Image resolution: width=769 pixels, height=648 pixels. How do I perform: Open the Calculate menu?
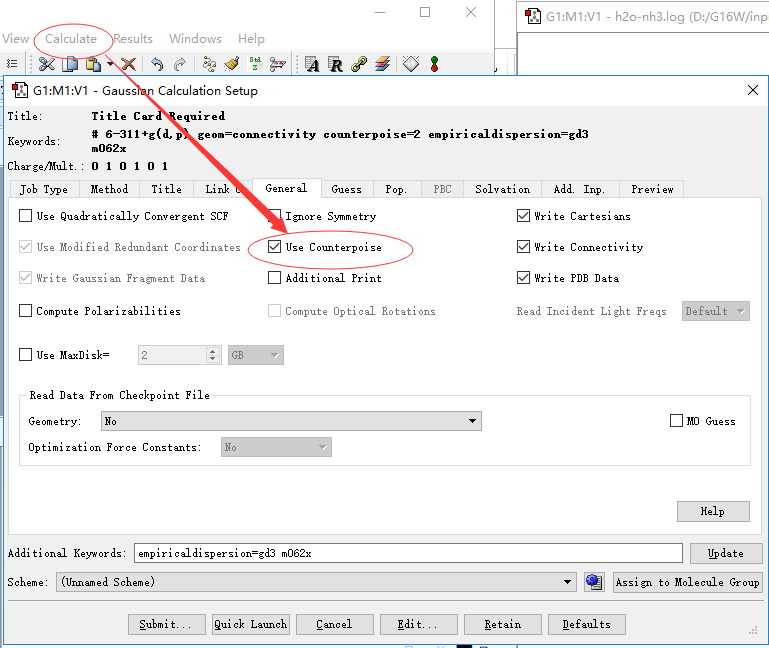(x=71, y=39)
